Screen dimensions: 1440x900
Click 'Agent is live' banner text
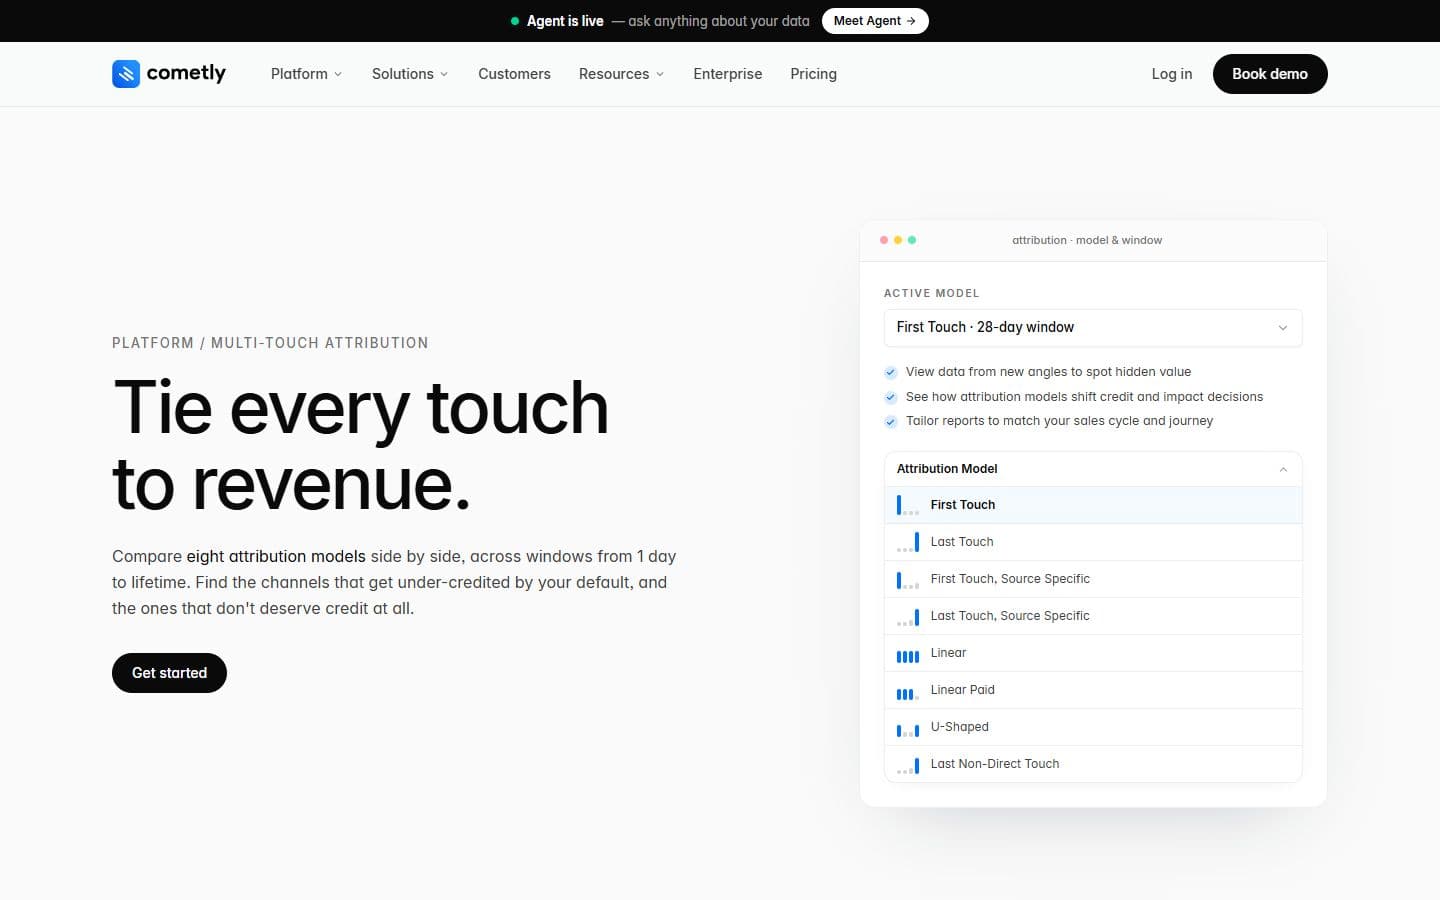(x=565, y=21)
